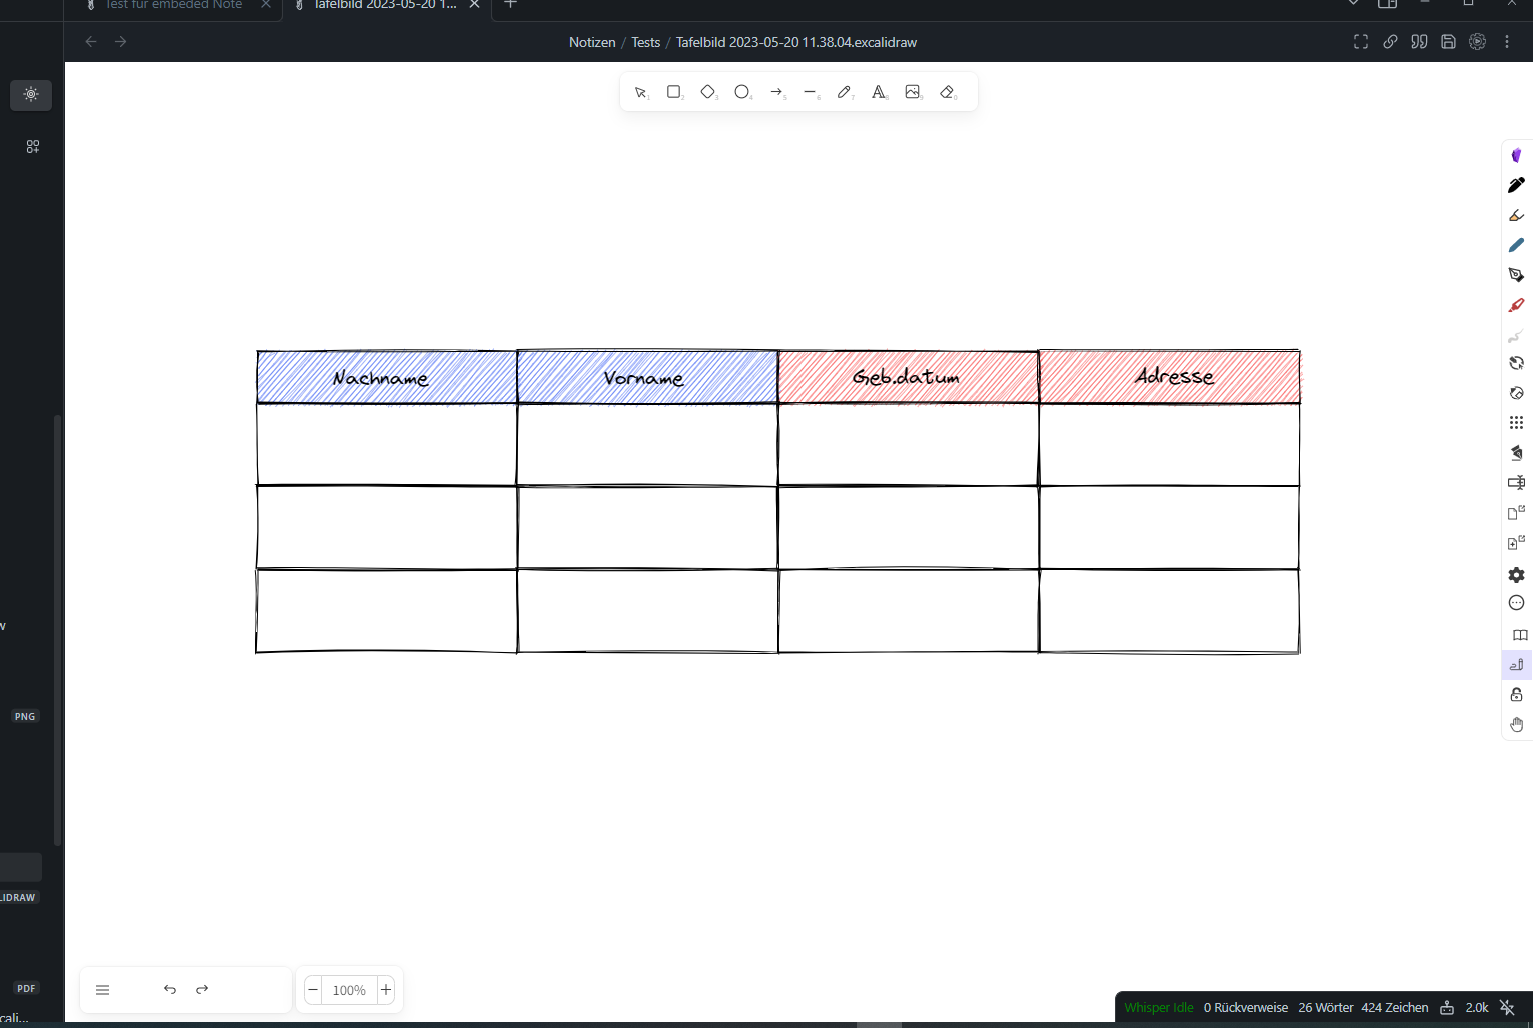Screen dimensions: 1533x1028
Task: Click the Save icon in header
Action: 1448,42
